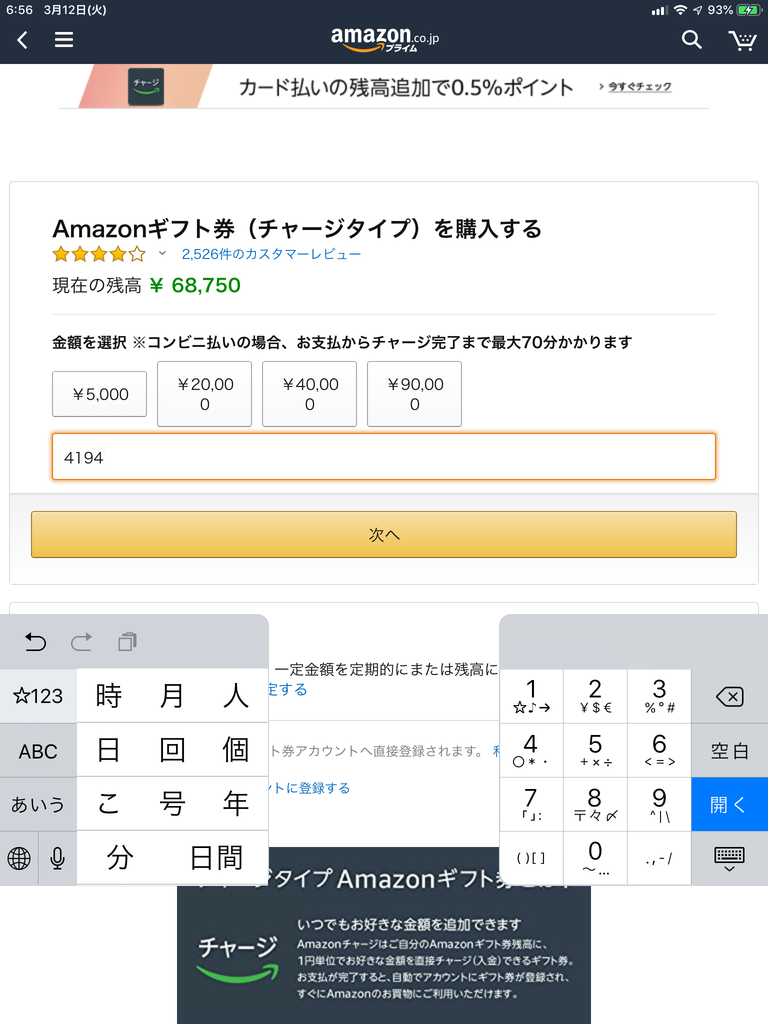Open the shopping cart
The height and width of the screenshot is (1024, 768).
(743, 40)
